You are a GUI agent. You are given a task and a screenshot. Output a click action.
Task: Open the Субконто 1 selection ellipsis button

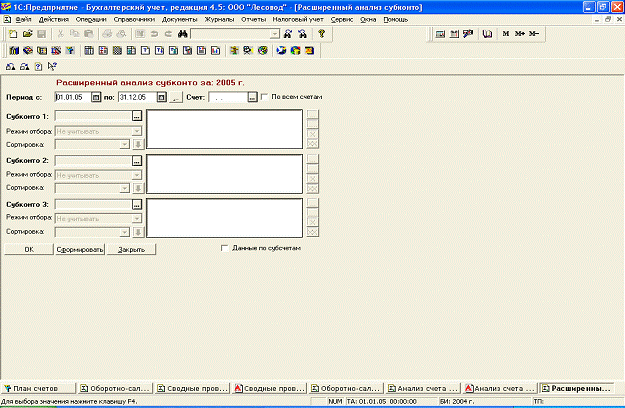(x=137, y=116)
